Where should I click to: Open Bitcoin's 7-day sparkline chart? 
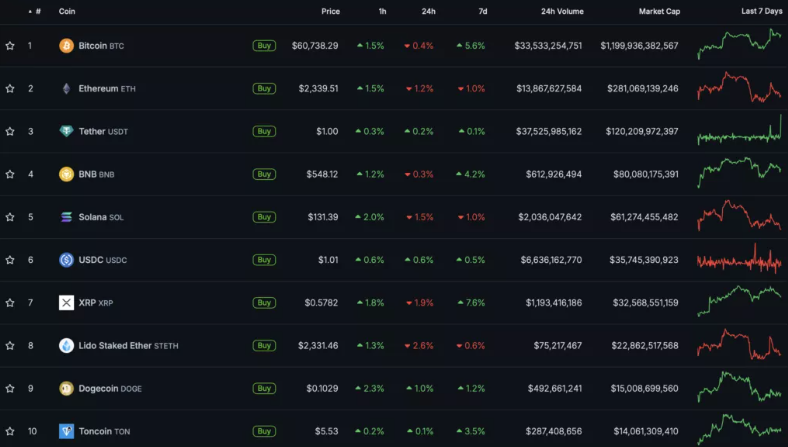pos(739,44)
